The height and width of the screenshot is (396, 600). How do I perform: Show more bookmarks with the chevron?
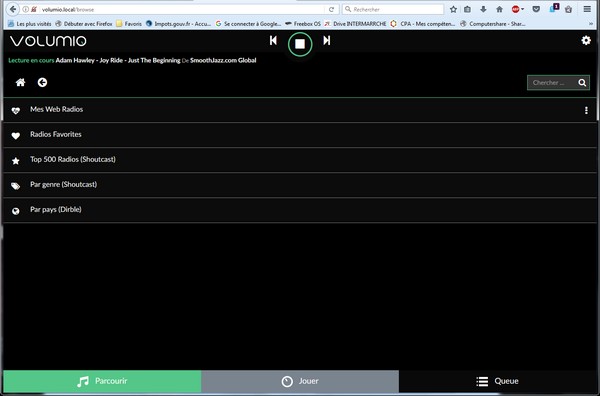pos(591,24)
